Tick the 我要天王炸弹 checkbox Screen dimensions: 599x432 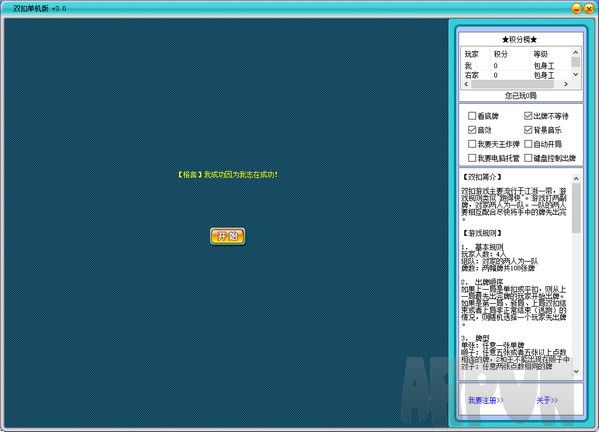tap(472, 144)
